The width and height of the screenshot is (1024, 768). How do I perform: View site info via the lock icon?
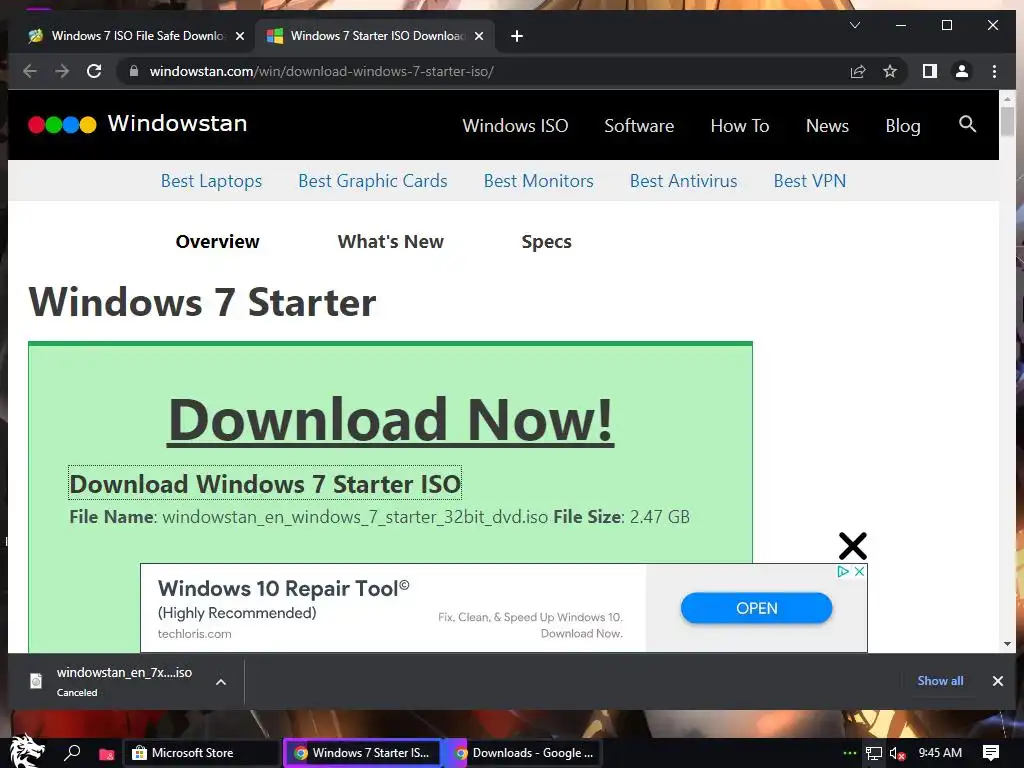pos(134,71)
